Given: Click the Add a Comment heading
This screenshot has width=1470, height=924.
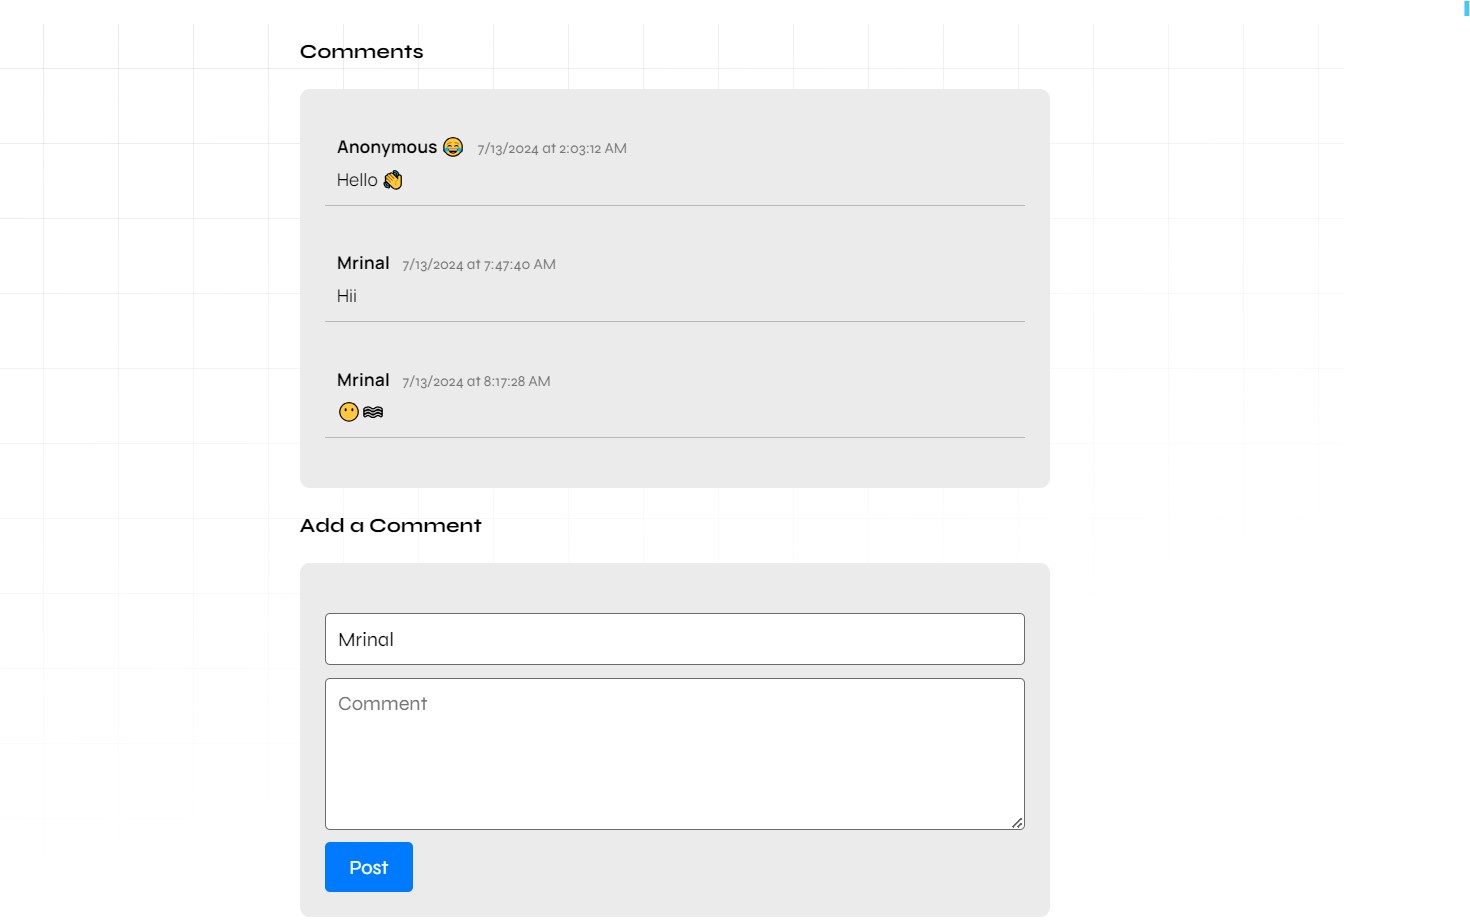Looking at the screenshot, I should (x=390, y=525).
